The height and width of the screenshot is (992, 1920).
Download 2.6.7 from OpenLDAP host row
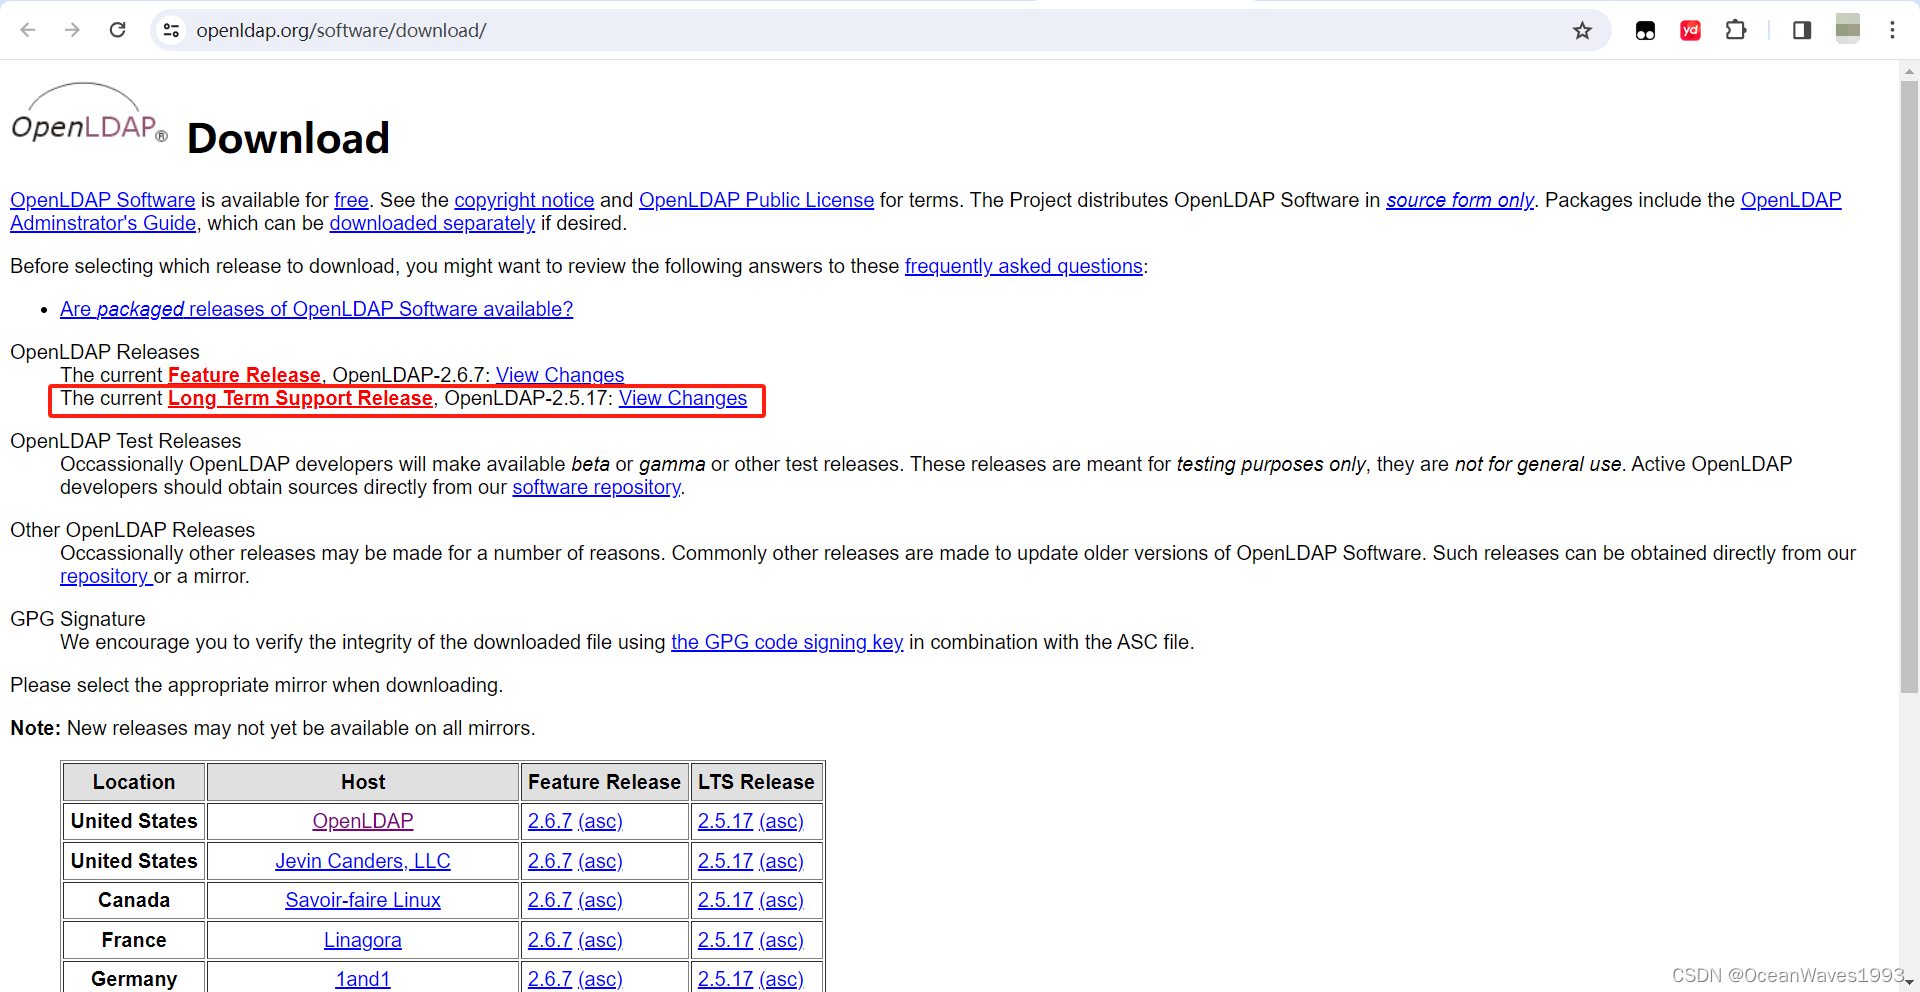pos(550,821)
